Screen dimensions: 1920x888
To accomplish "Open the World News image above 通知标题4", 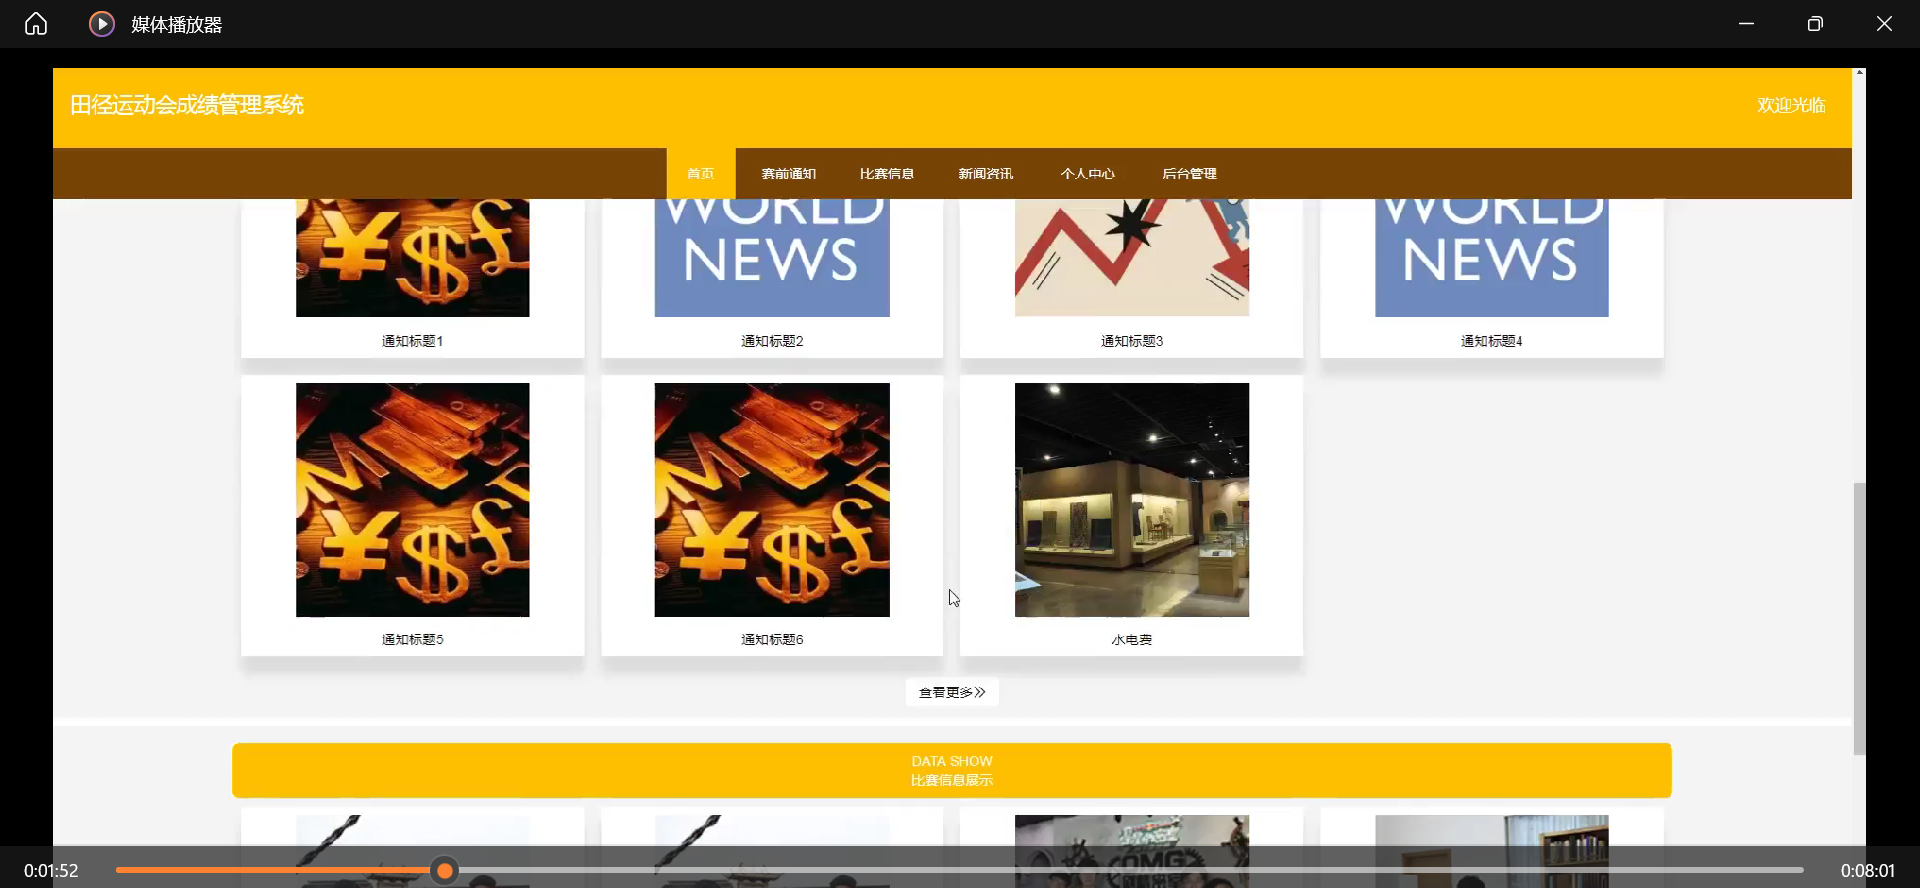I will (1492, 258).
